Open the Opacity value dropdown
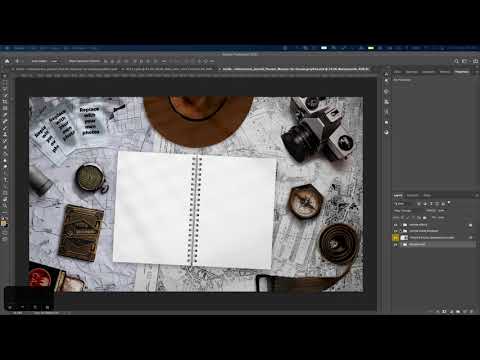 [441, 211]
